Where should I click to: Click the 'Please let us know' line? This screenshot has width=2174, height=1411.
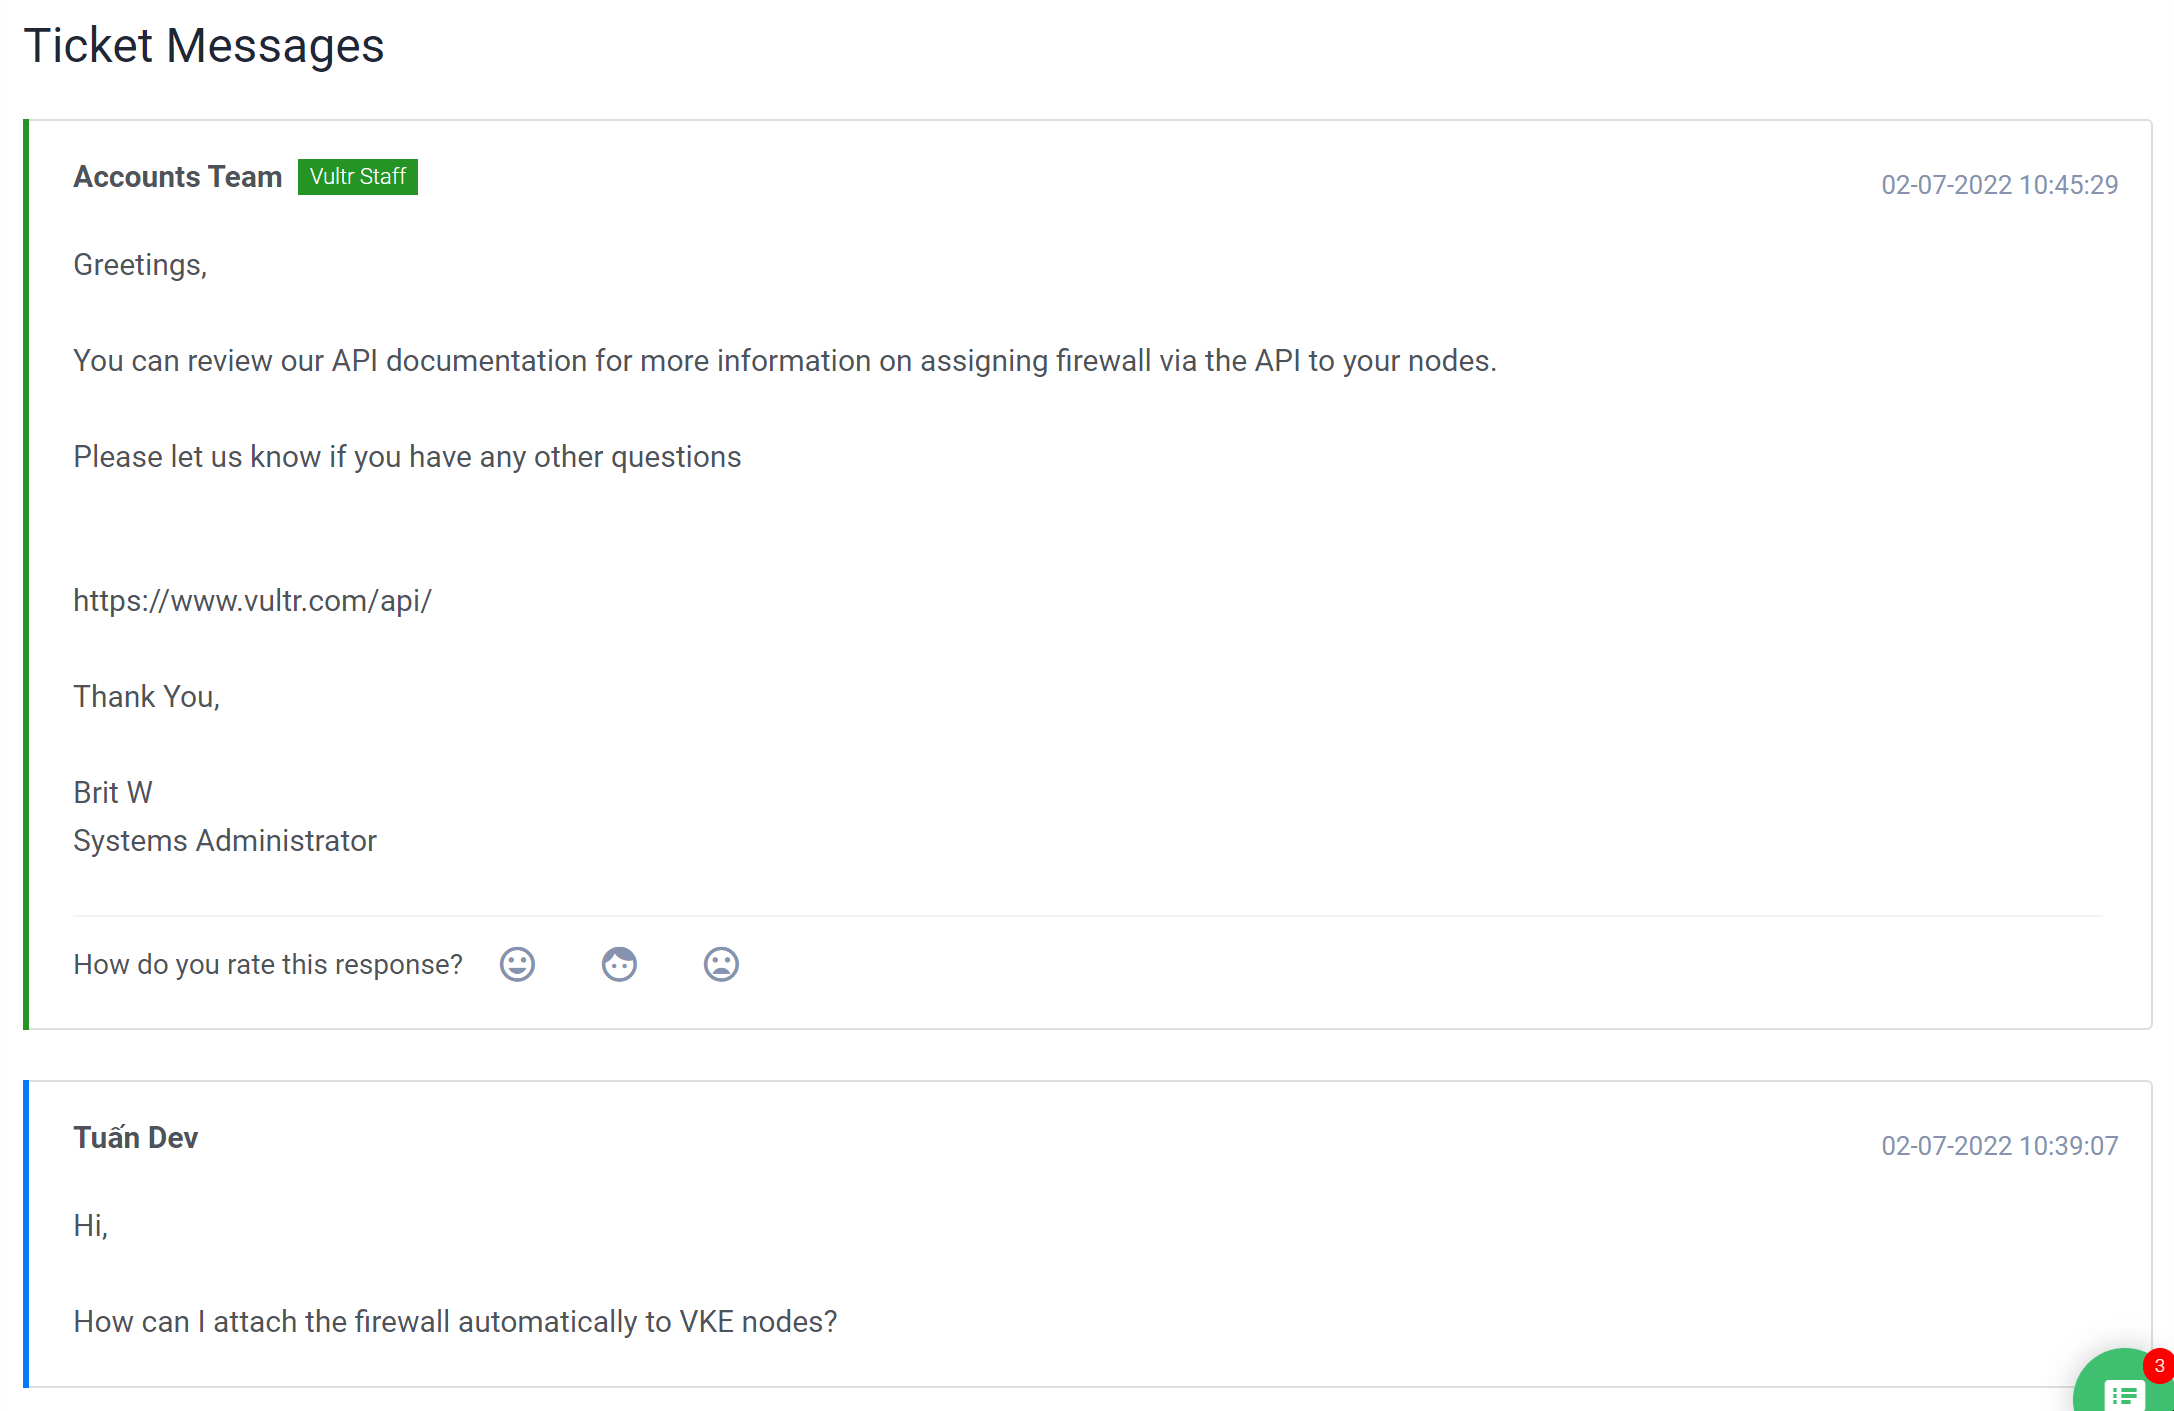point(407,457)
